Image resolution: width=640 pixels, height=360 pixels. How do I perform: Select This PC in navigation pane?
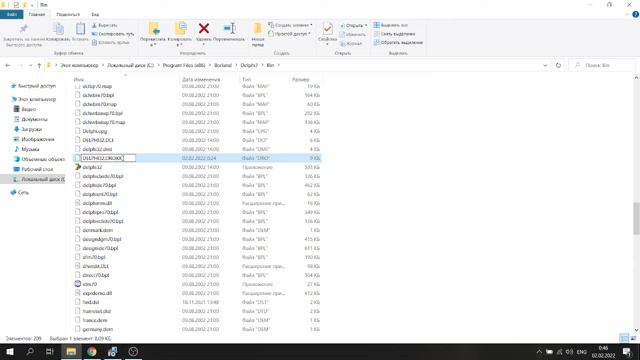pos(33,99)
